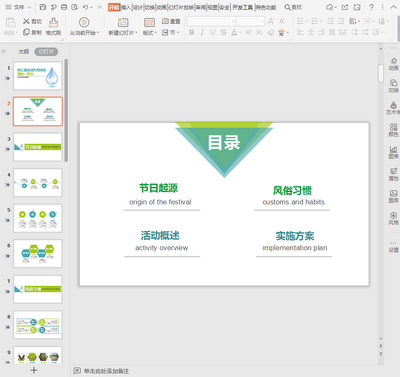Open the Properties (属性) side panel
This screenshot has width=400, height=377.
pos(393,174)
